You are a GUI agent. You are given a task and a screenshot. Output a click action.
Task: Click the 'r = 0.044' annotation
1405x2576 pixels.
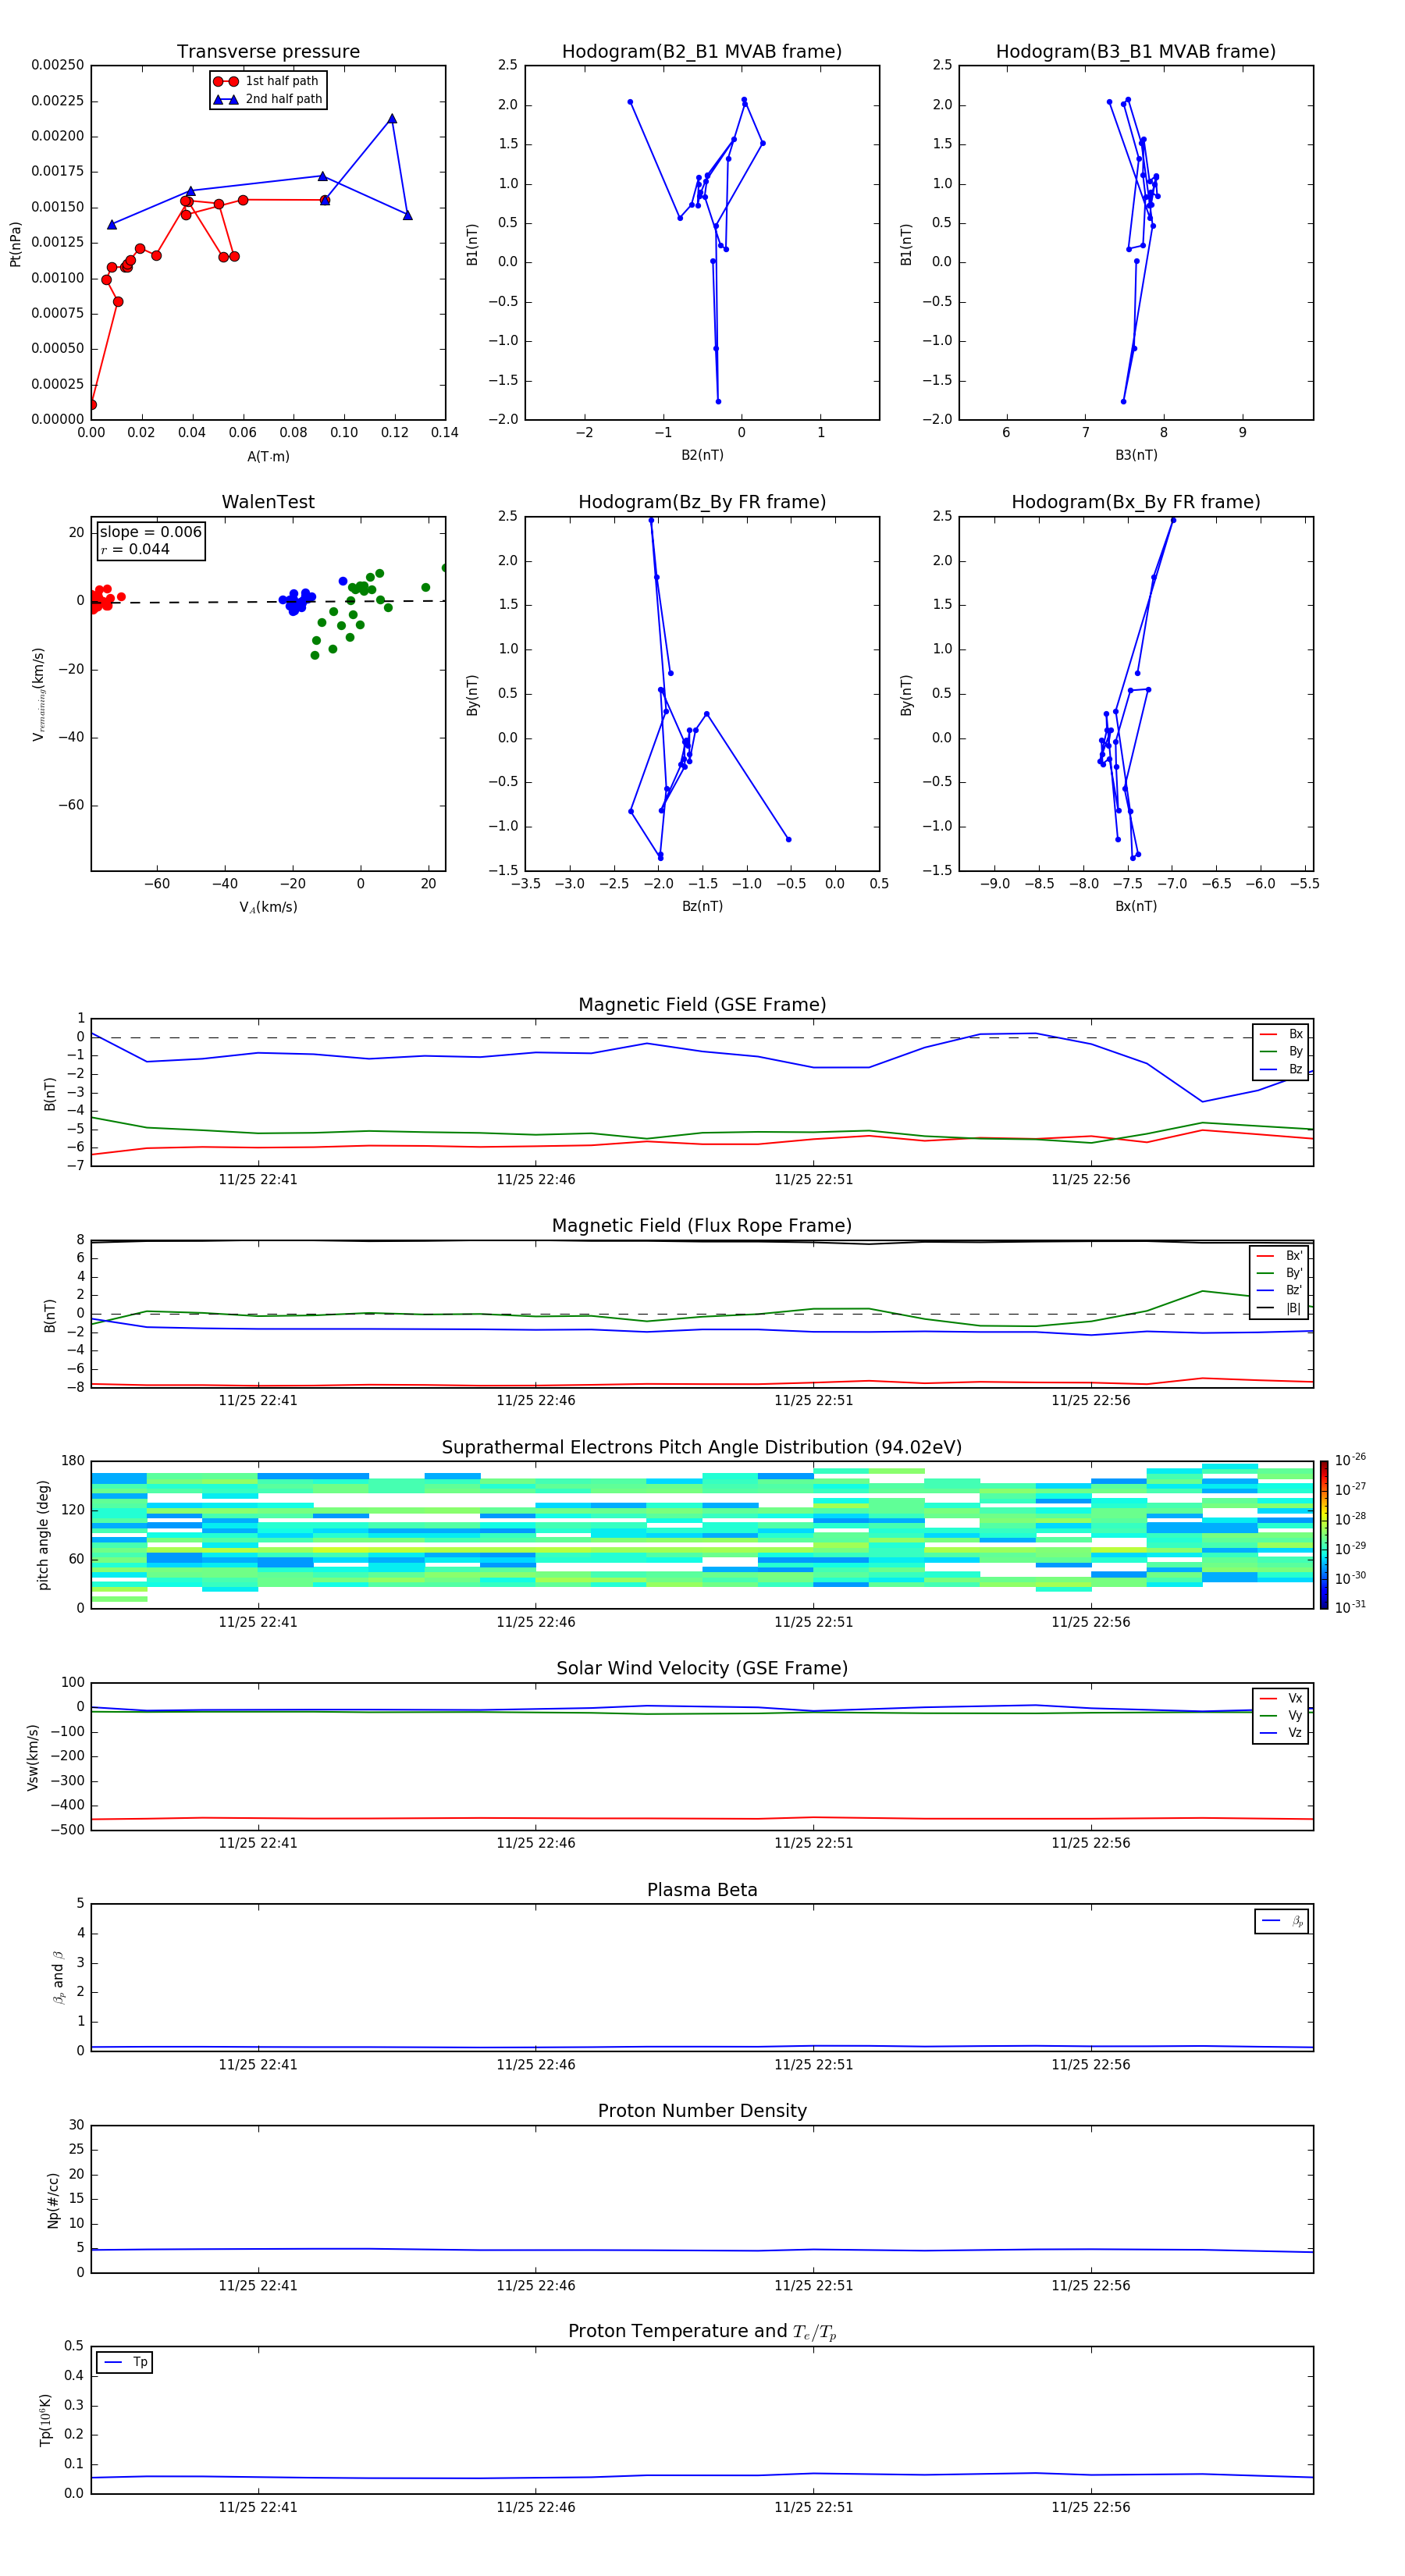135,549
